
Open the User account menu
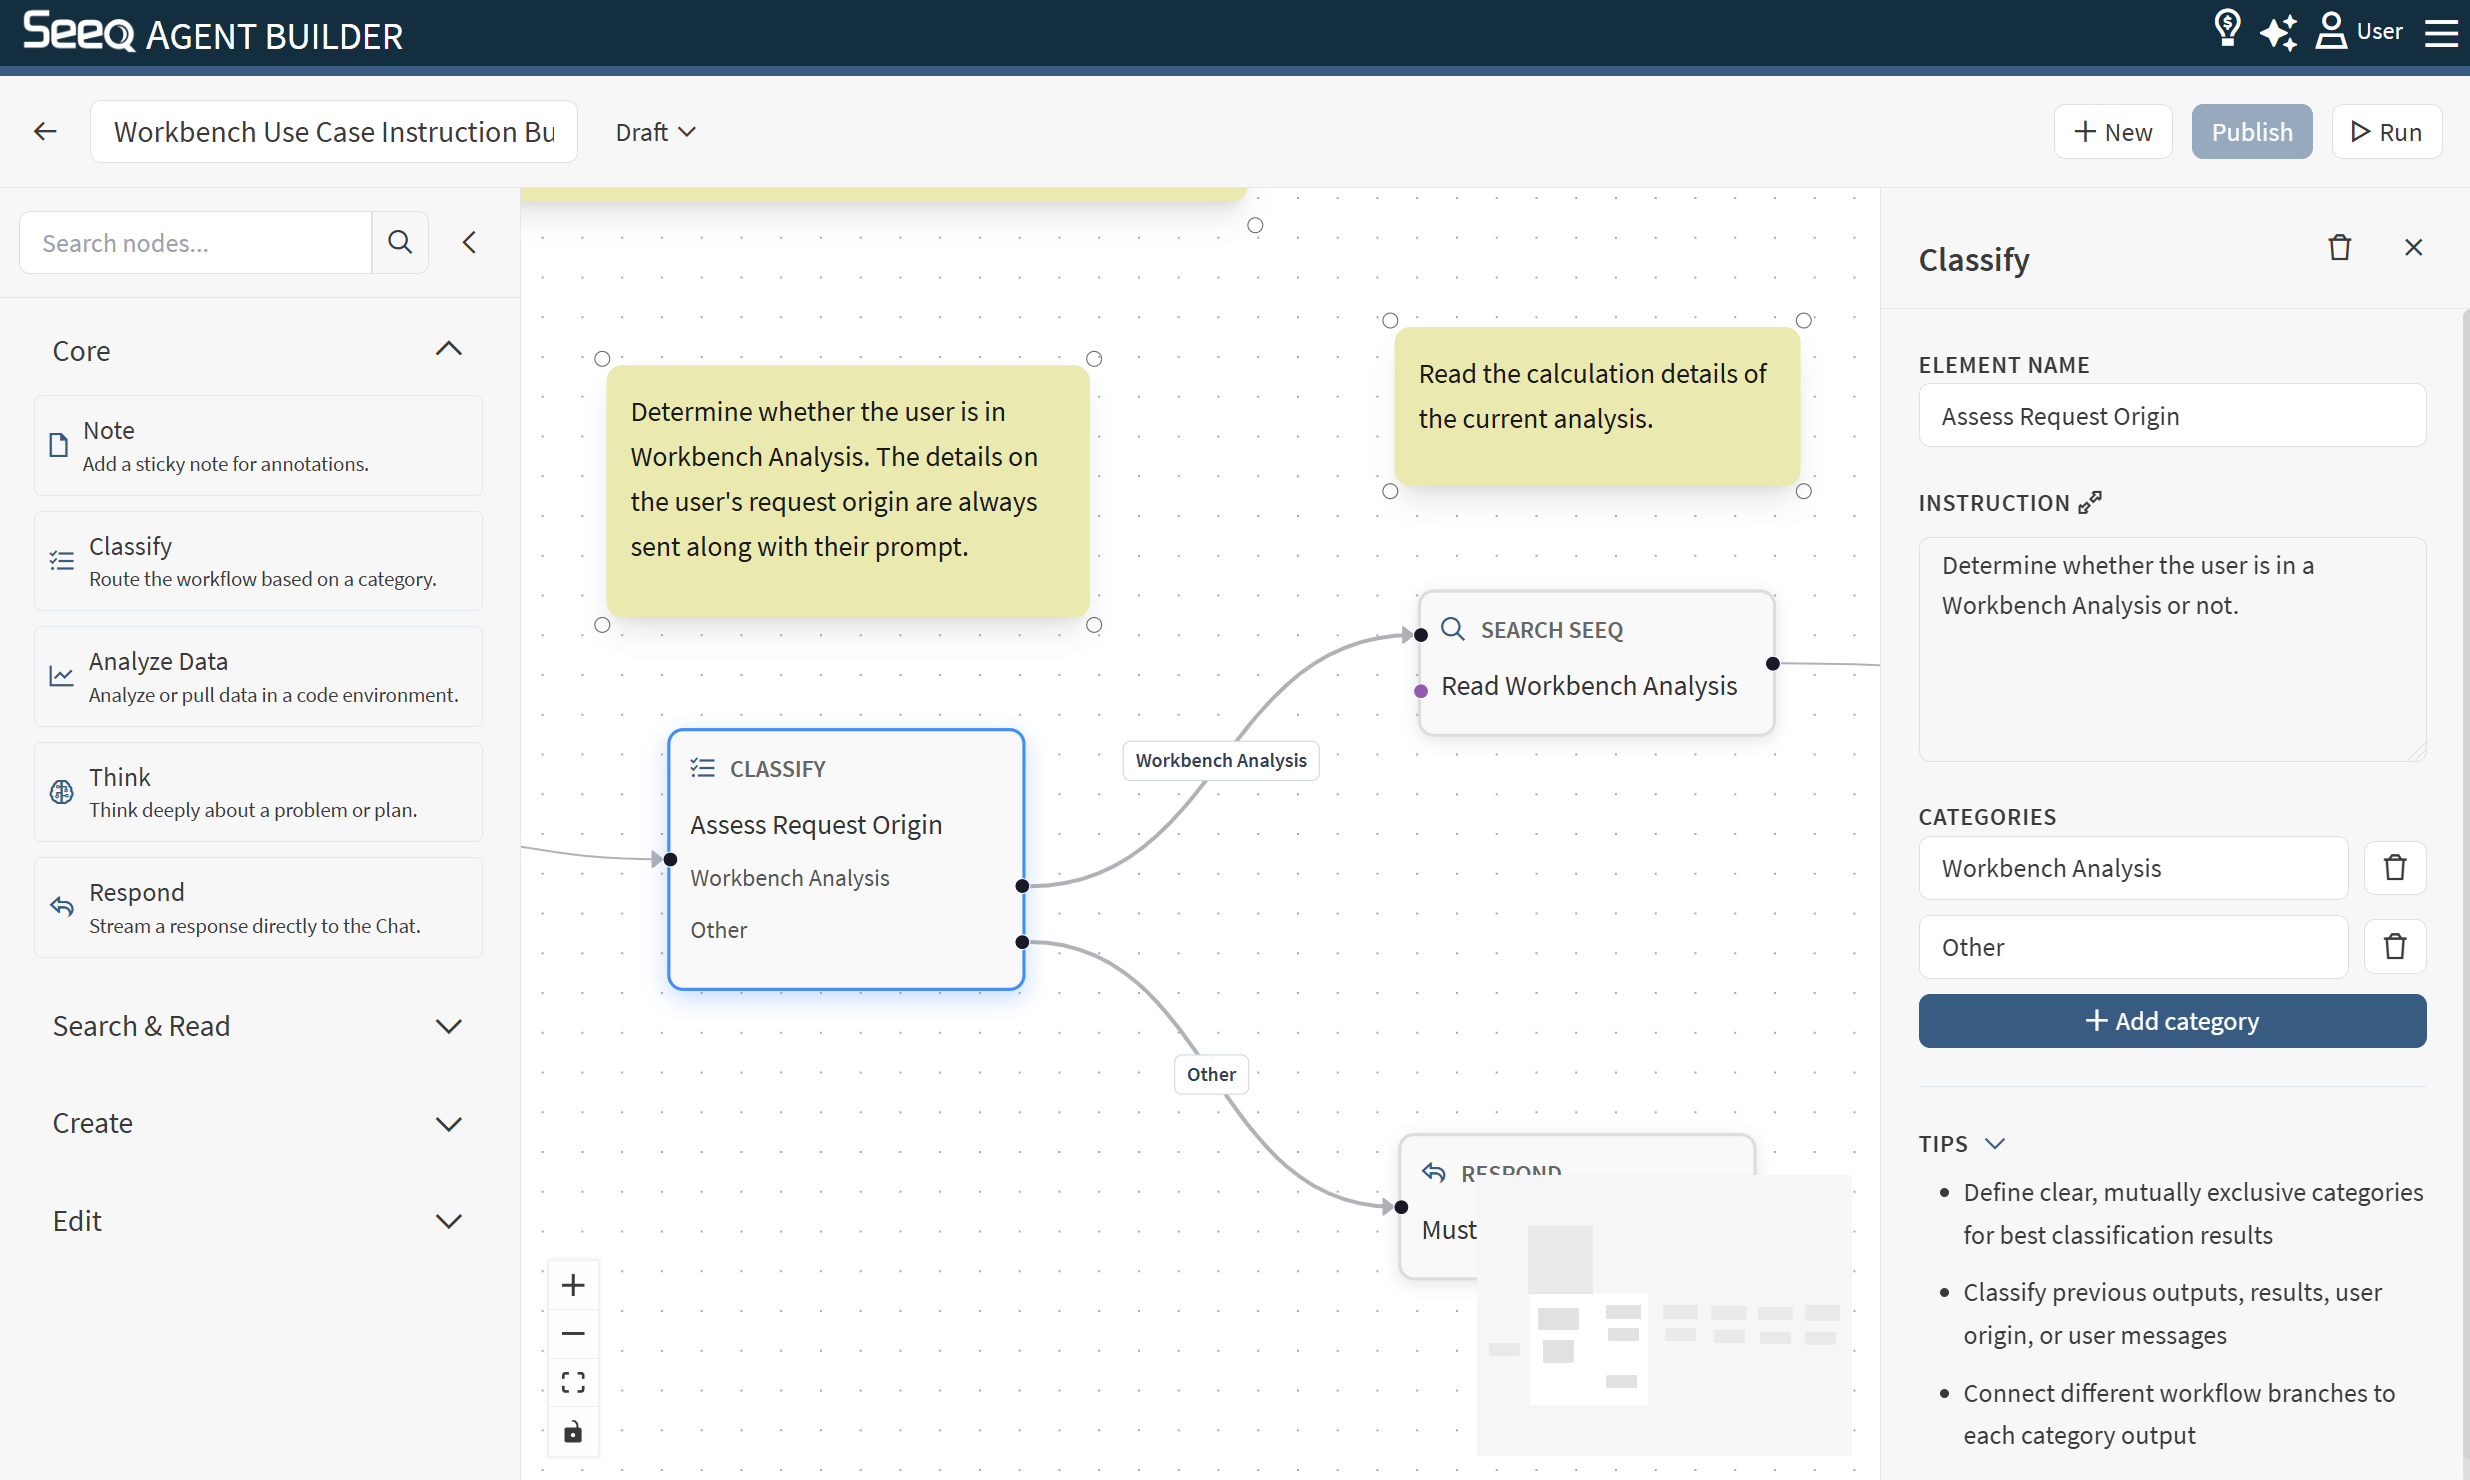click(2358, 31)
